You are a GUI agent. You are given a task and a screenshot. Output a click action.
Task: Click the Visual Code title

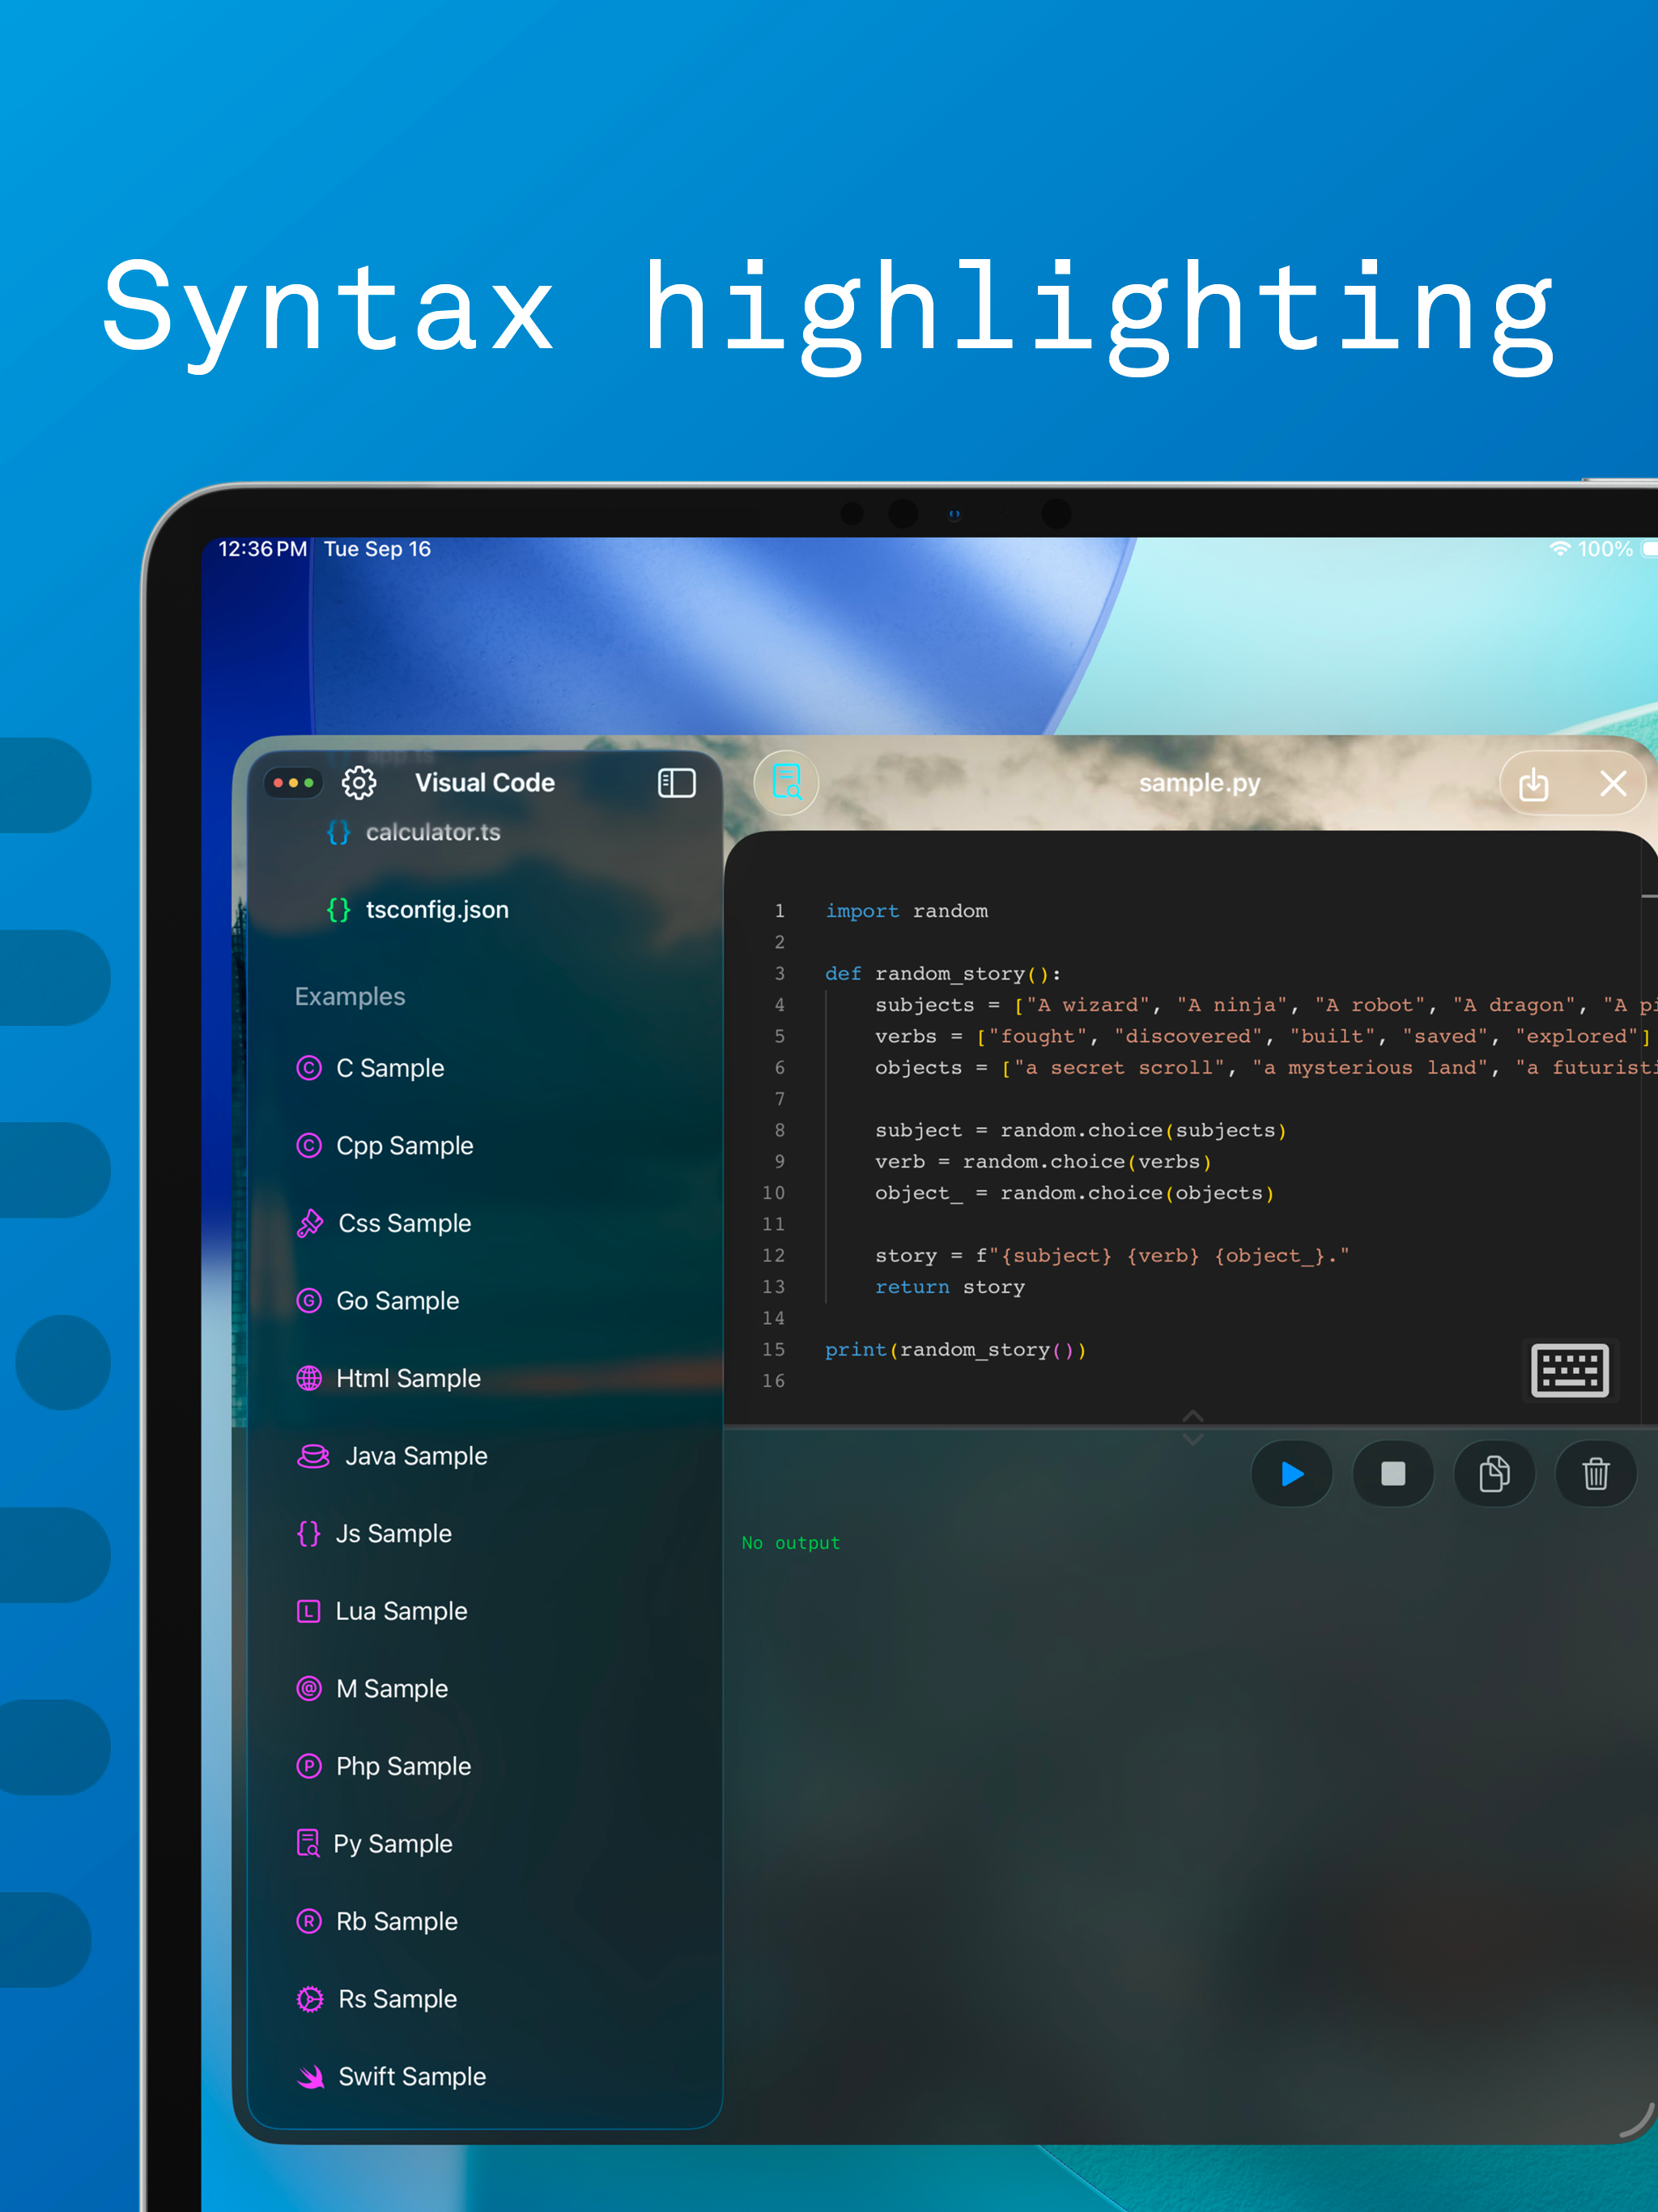tap(485, 783)
